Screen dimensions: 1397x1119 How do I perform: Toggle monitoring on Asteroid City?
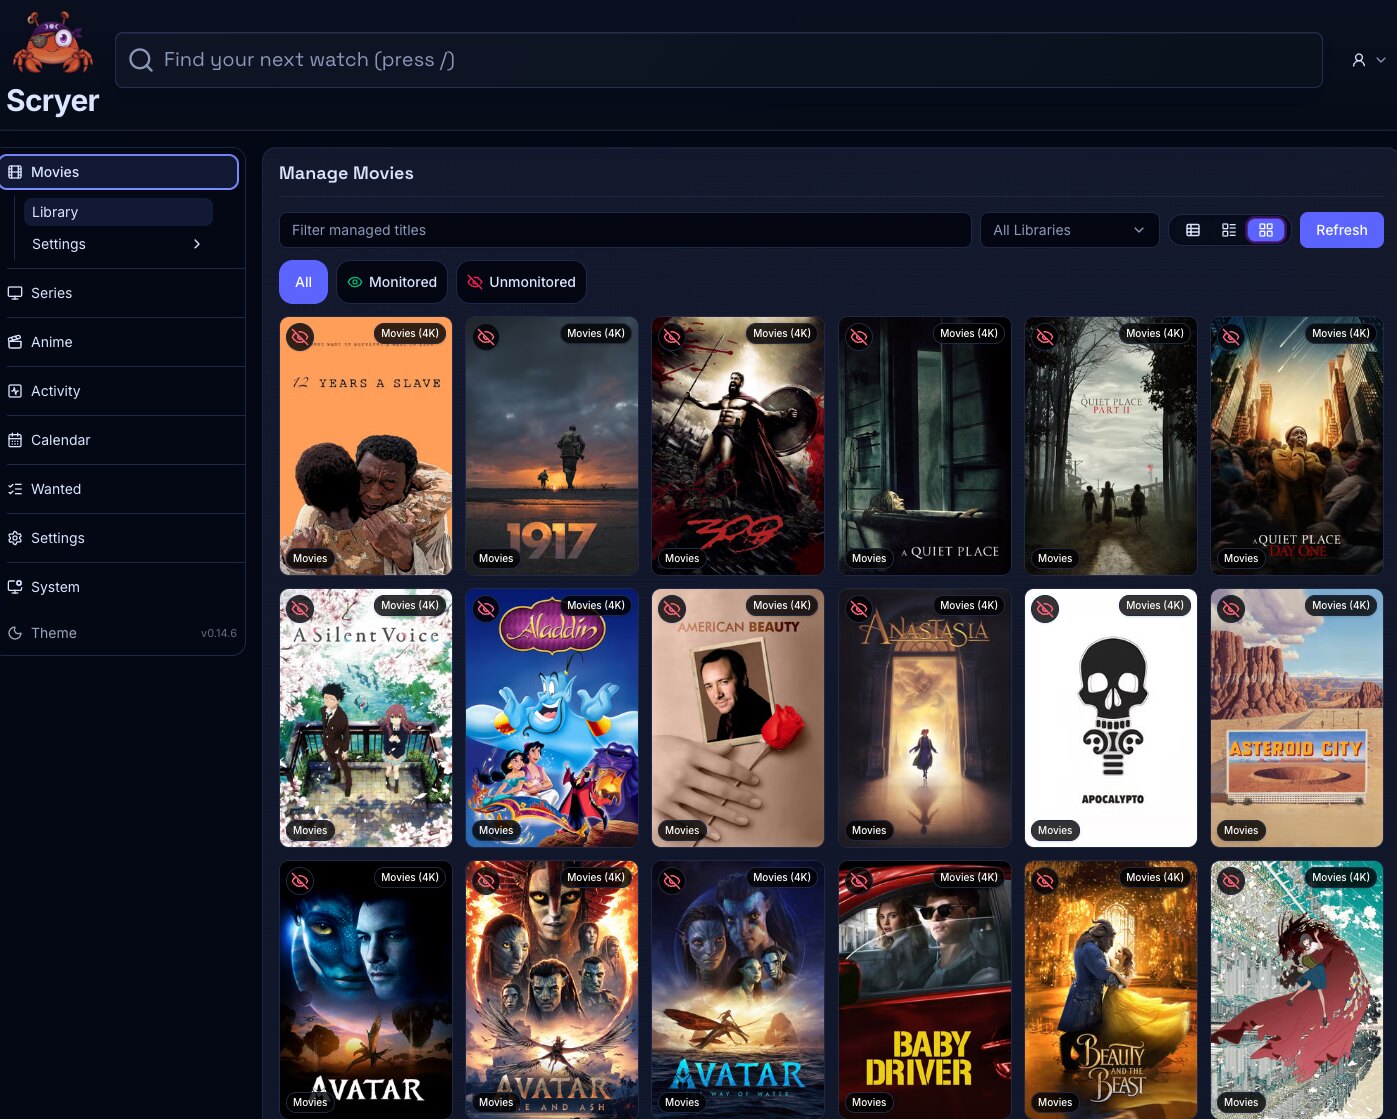(x=1231, y=609)
